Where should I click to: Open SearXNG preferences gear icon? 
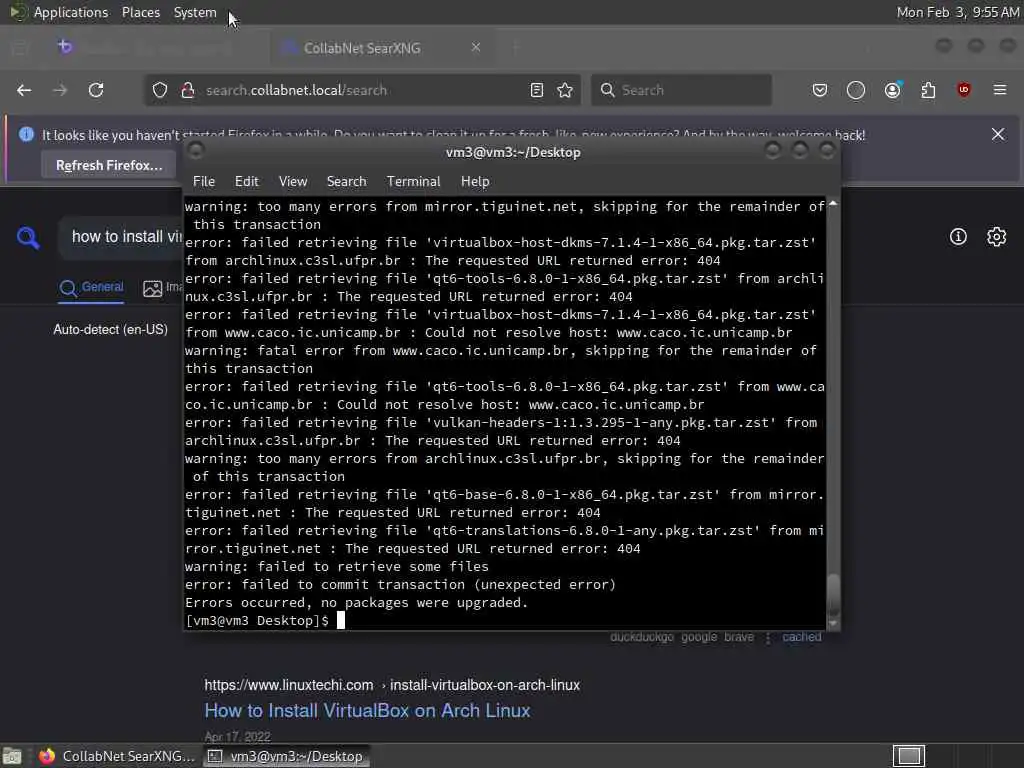(x=997, y=236)
